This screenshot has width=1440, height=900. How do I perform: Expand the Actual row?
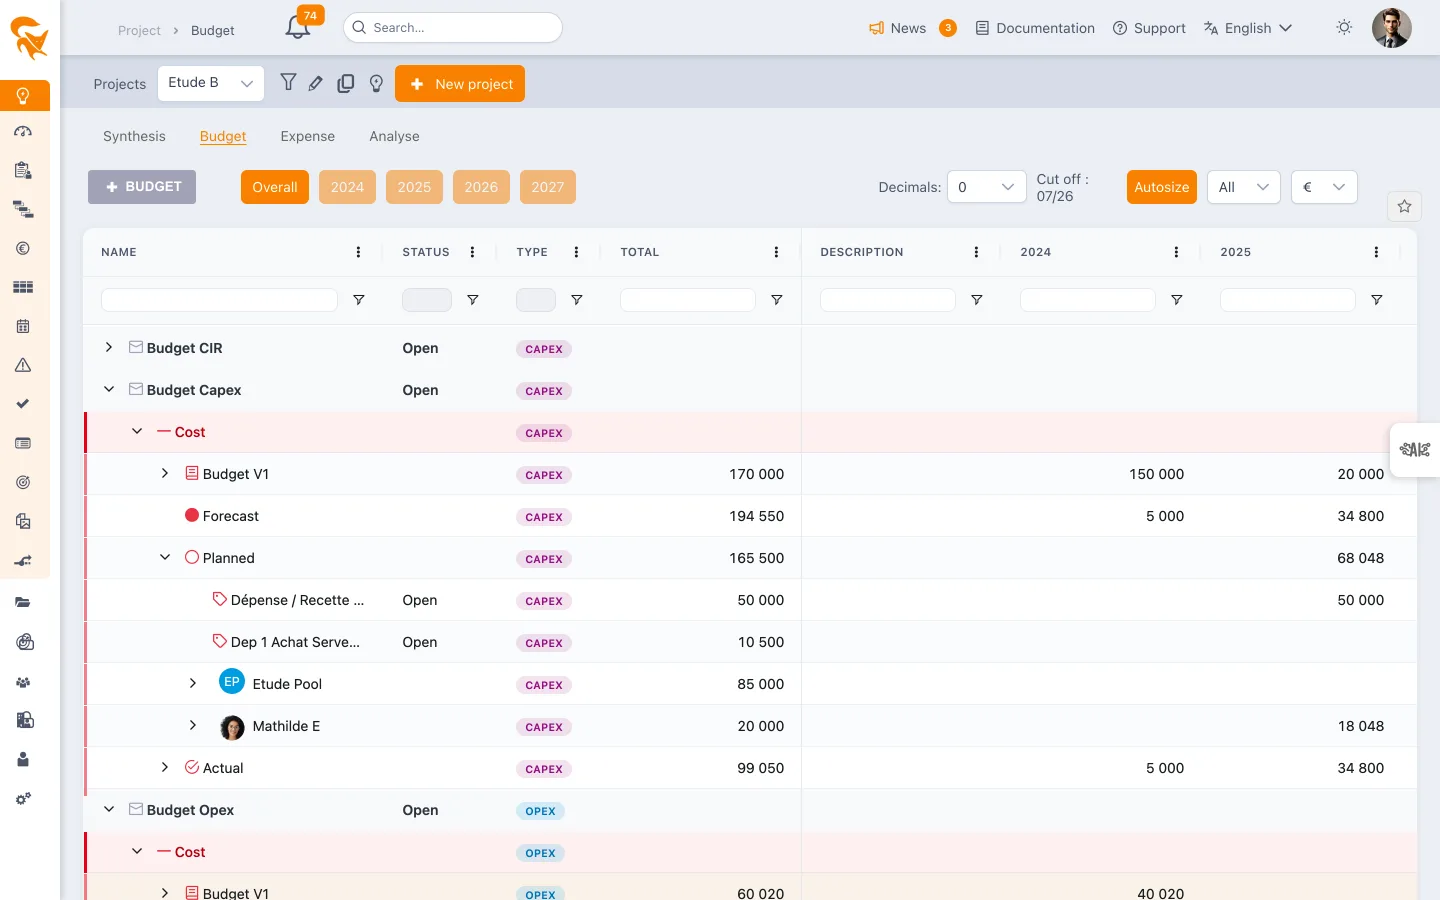[x=165, y=767]
